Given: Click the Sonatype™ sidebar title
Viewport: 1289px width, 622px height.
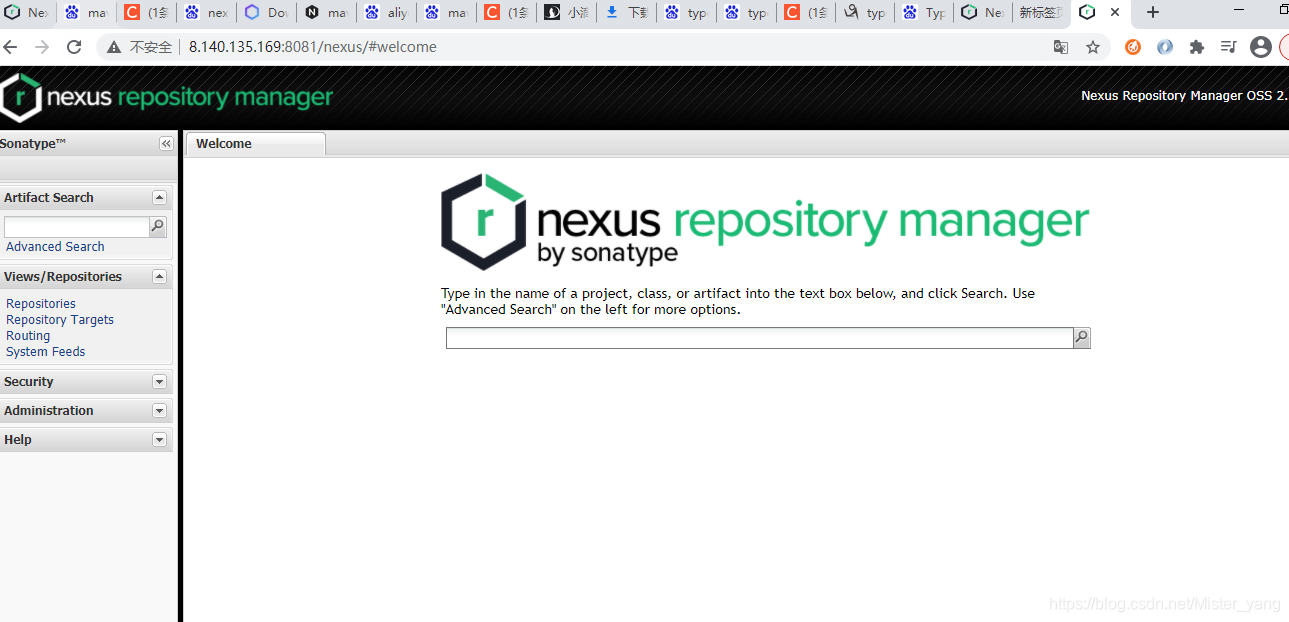Looking at the screenshot, I should (33, 144).
